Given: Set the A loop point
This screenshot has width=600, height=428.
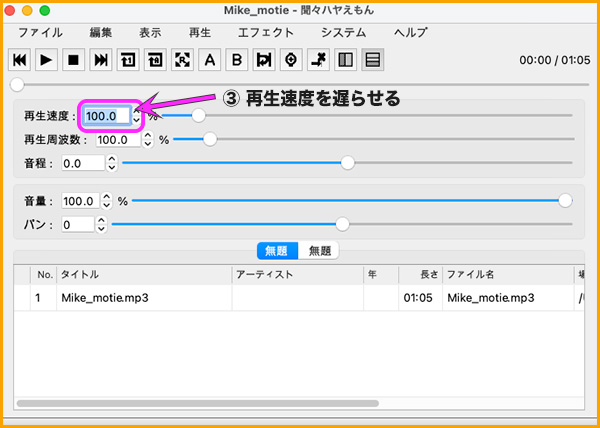Looking at the screenshot, I should tap(210, 60).
